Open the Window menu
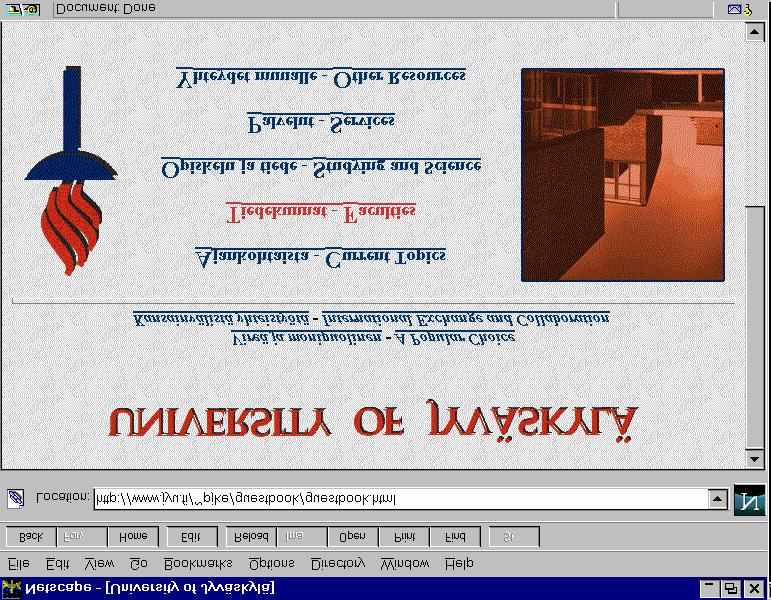Screen dimensions: 771x600 click(x=405, y=564)
